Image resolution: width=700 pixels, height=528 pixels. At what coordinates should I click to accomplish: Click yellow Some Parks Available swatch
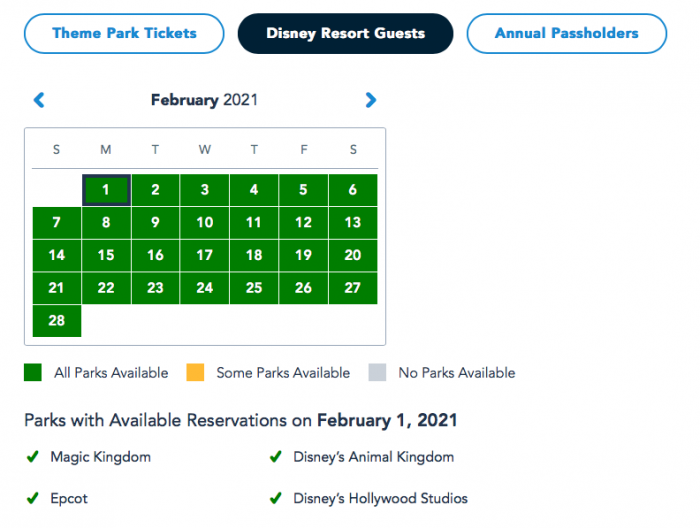tap(195, 373)
